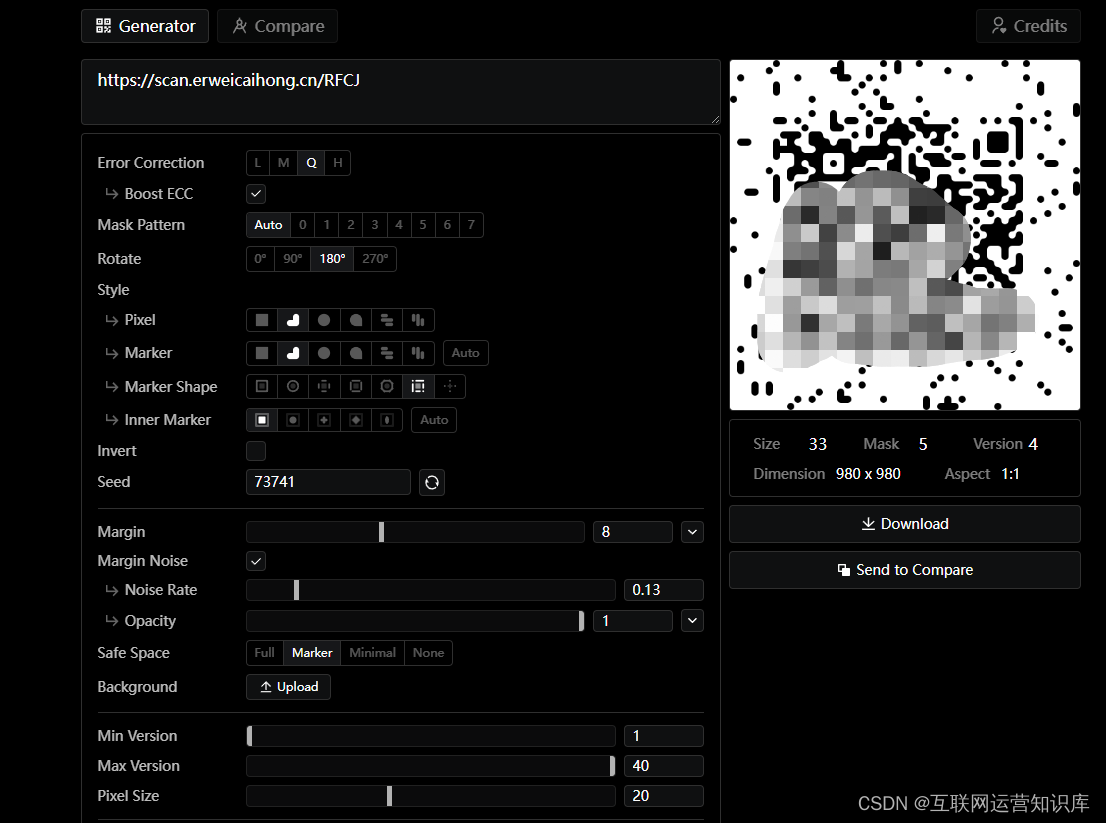This screenshot has width=1106, height=823.
Task: Switch to the Generator tab
Action: tap(145, 26)
